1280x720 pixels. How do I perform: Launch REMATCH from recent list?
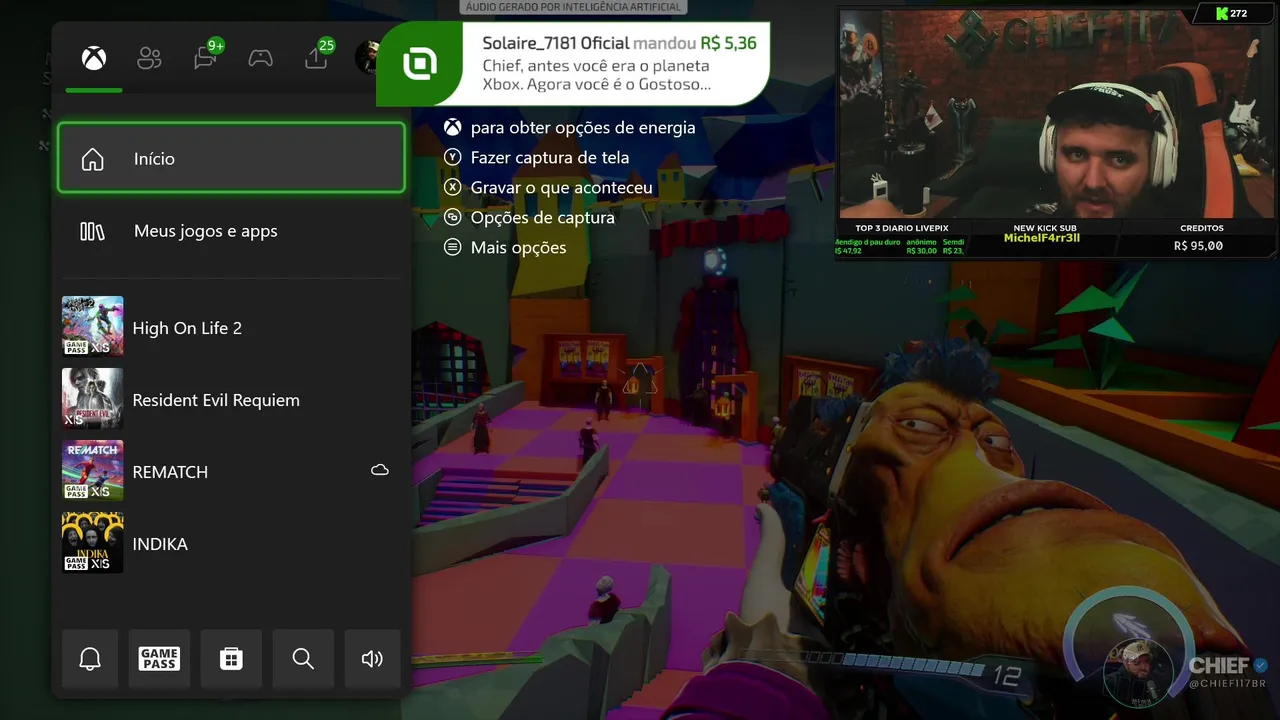(x=231, y=471)
